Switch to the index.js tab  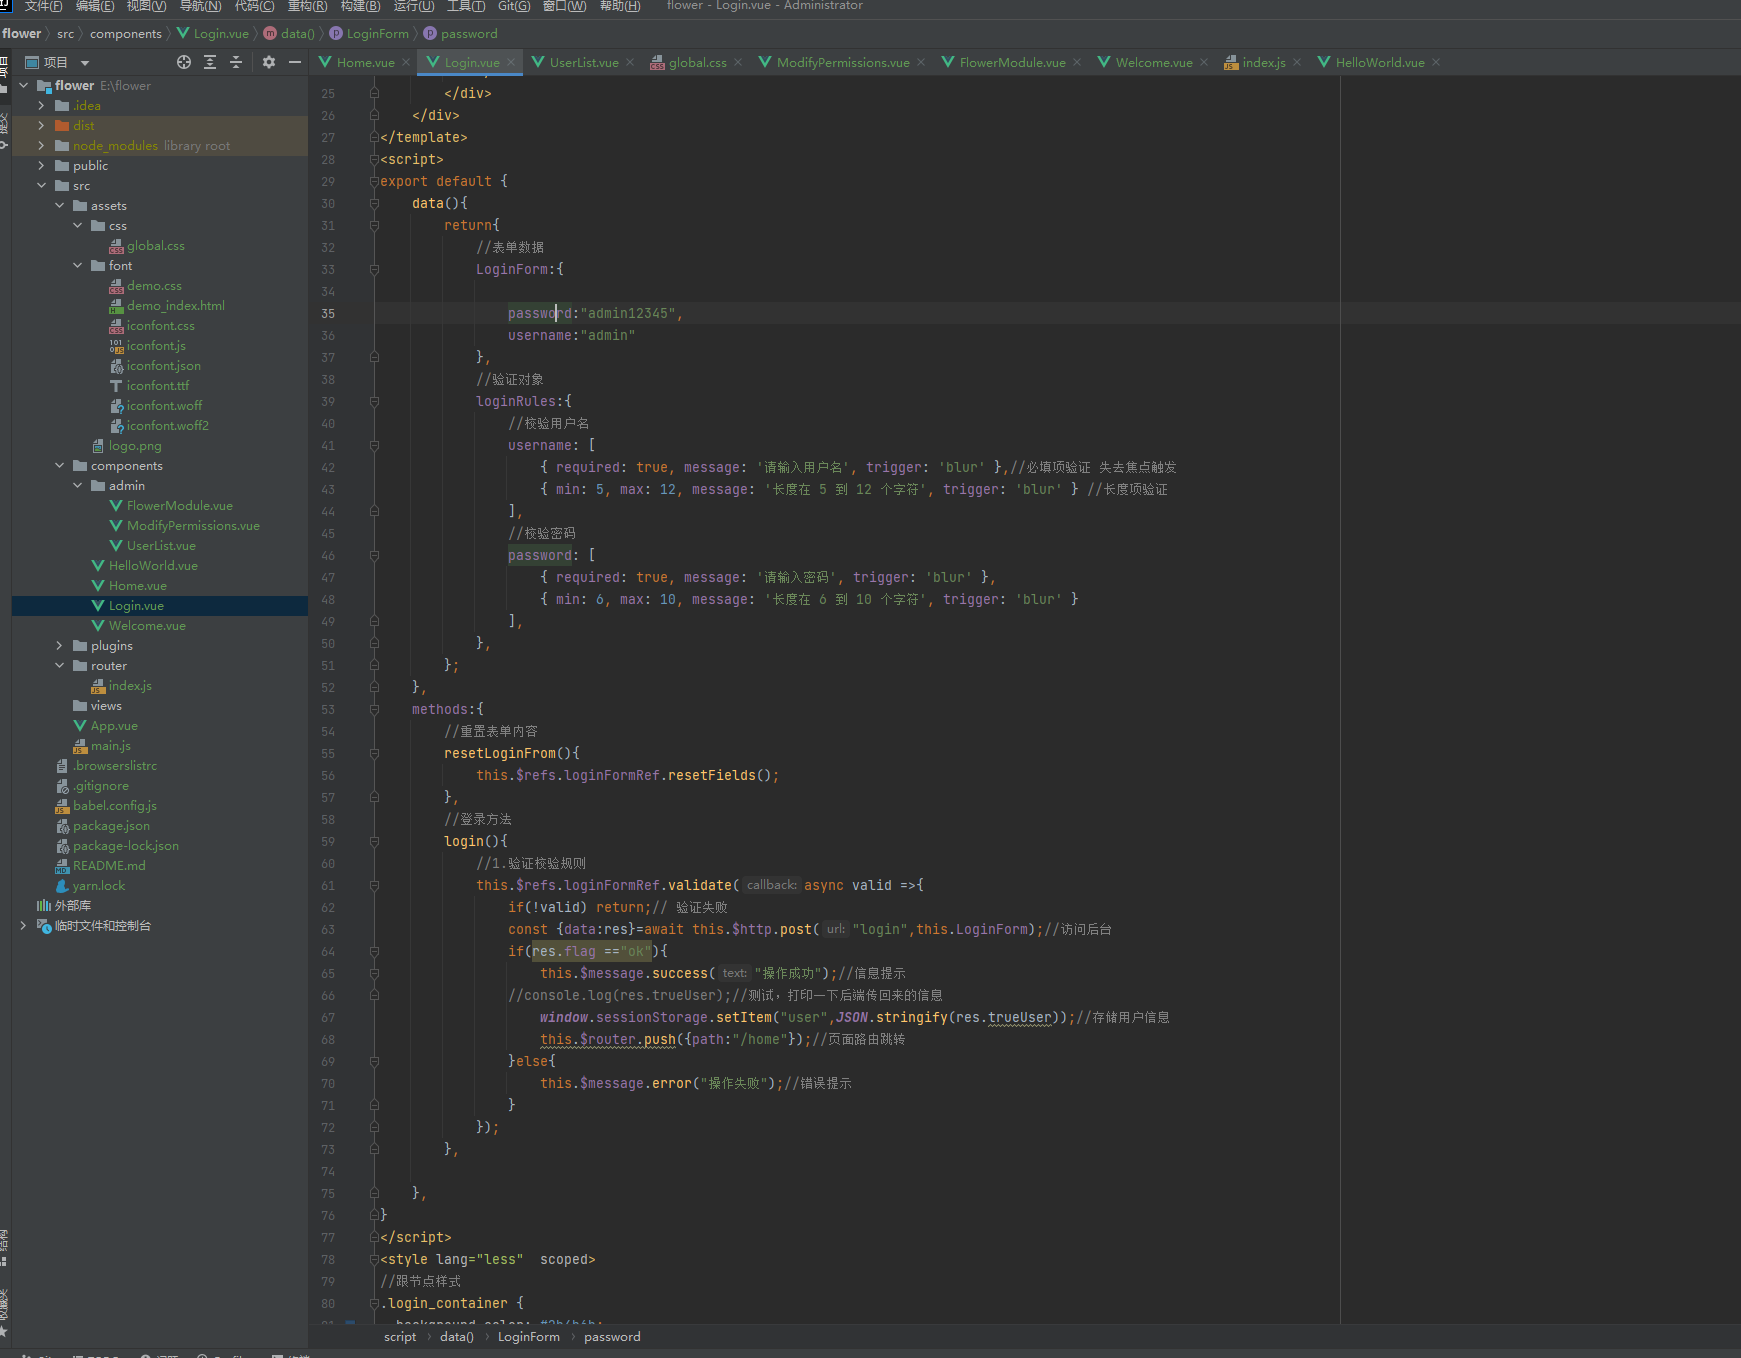pos(1264,62)
